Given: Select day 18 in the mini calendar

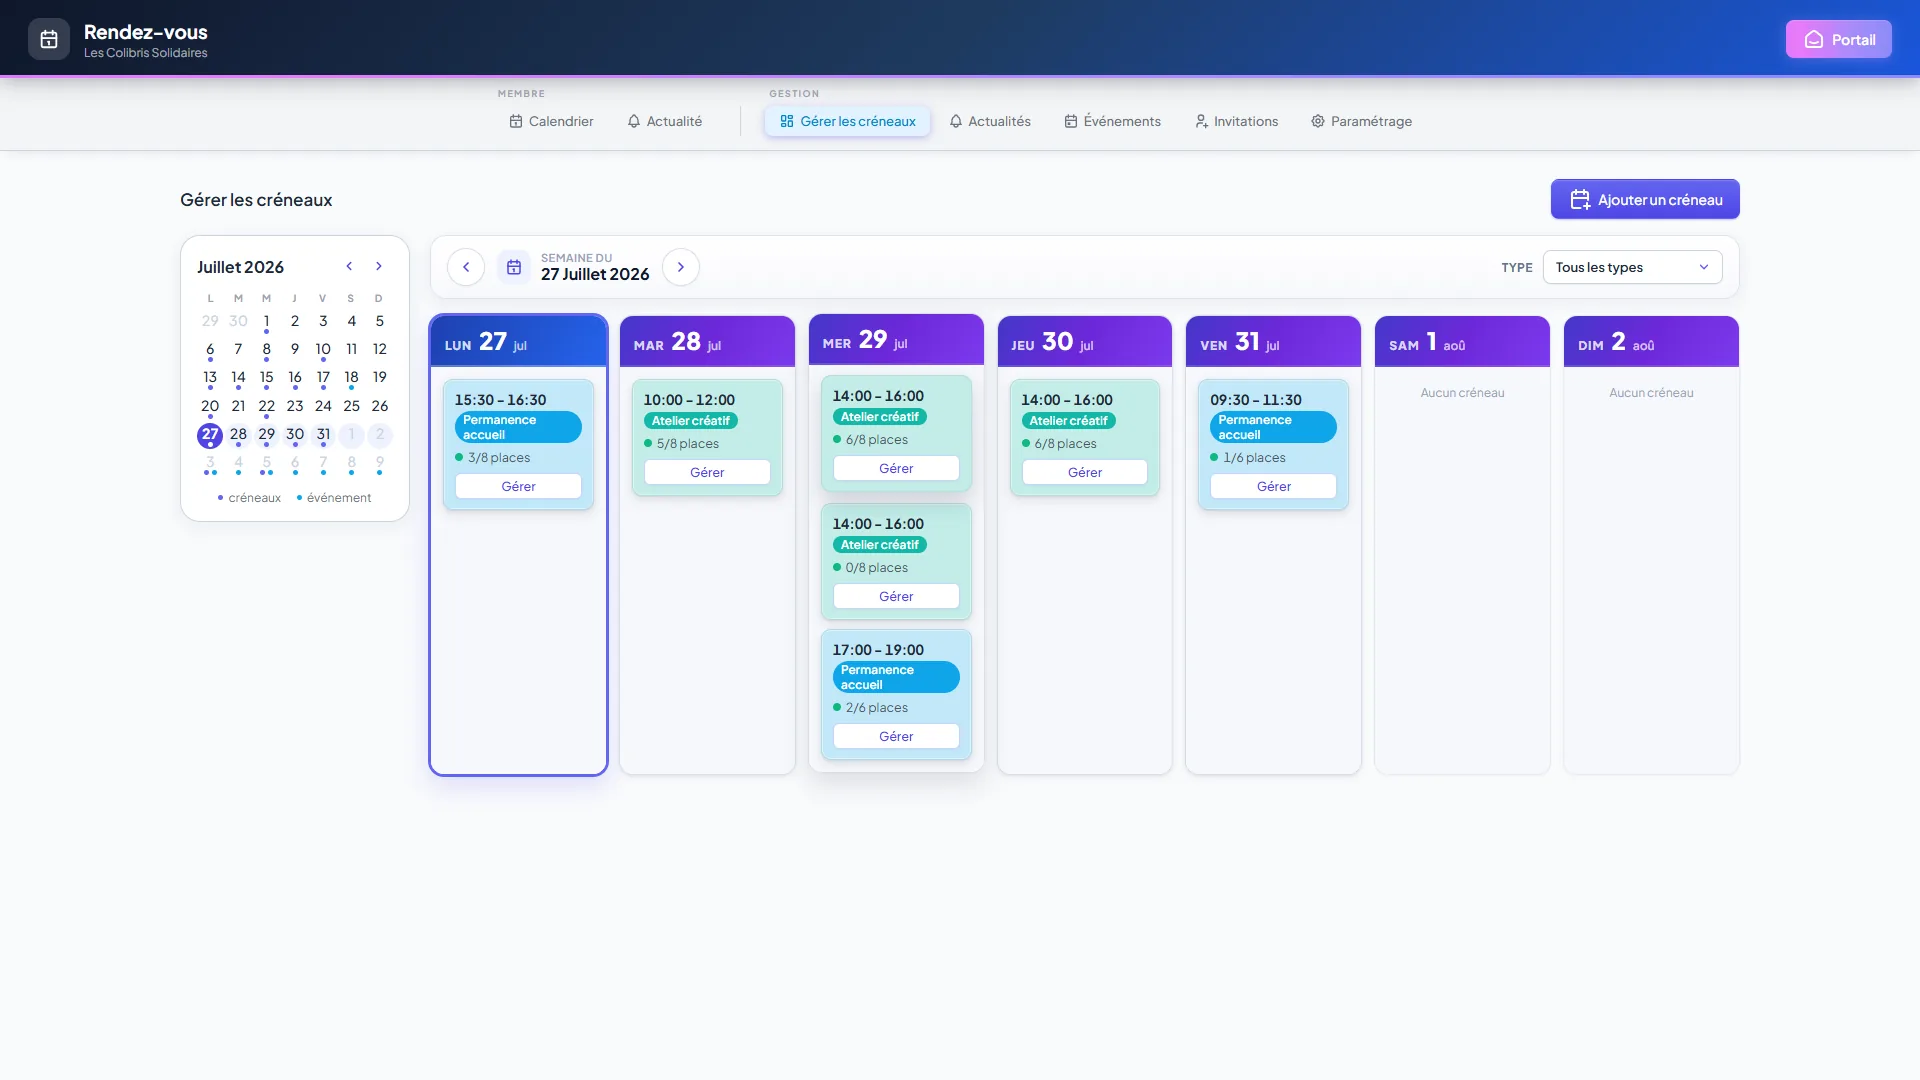Looking at the screenshot, I should pyautogui.click(x=351, y=378).
